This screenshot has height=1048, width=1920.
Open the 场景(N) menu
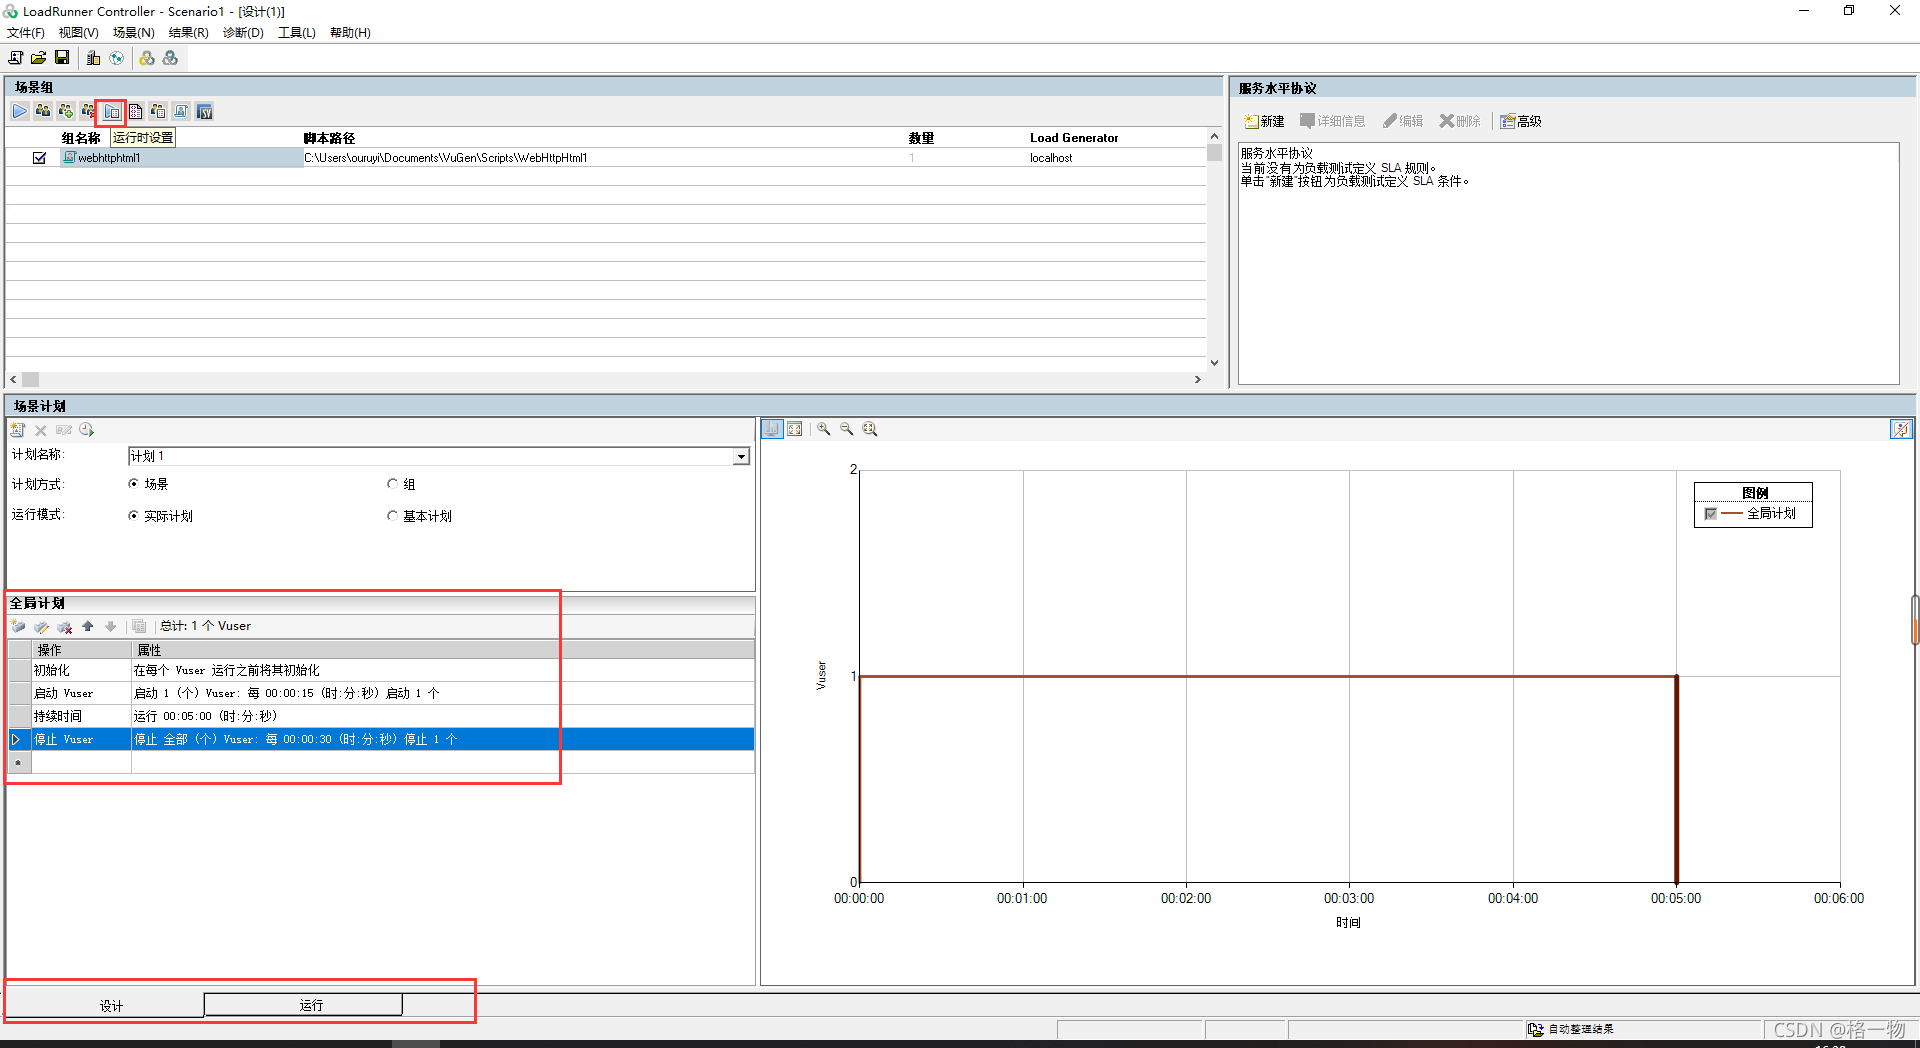134,33
